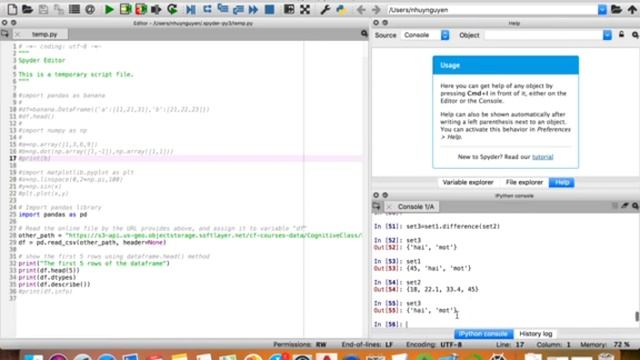
Task: Save the current file
Action: pyautogui.click(x=43, y=9)
